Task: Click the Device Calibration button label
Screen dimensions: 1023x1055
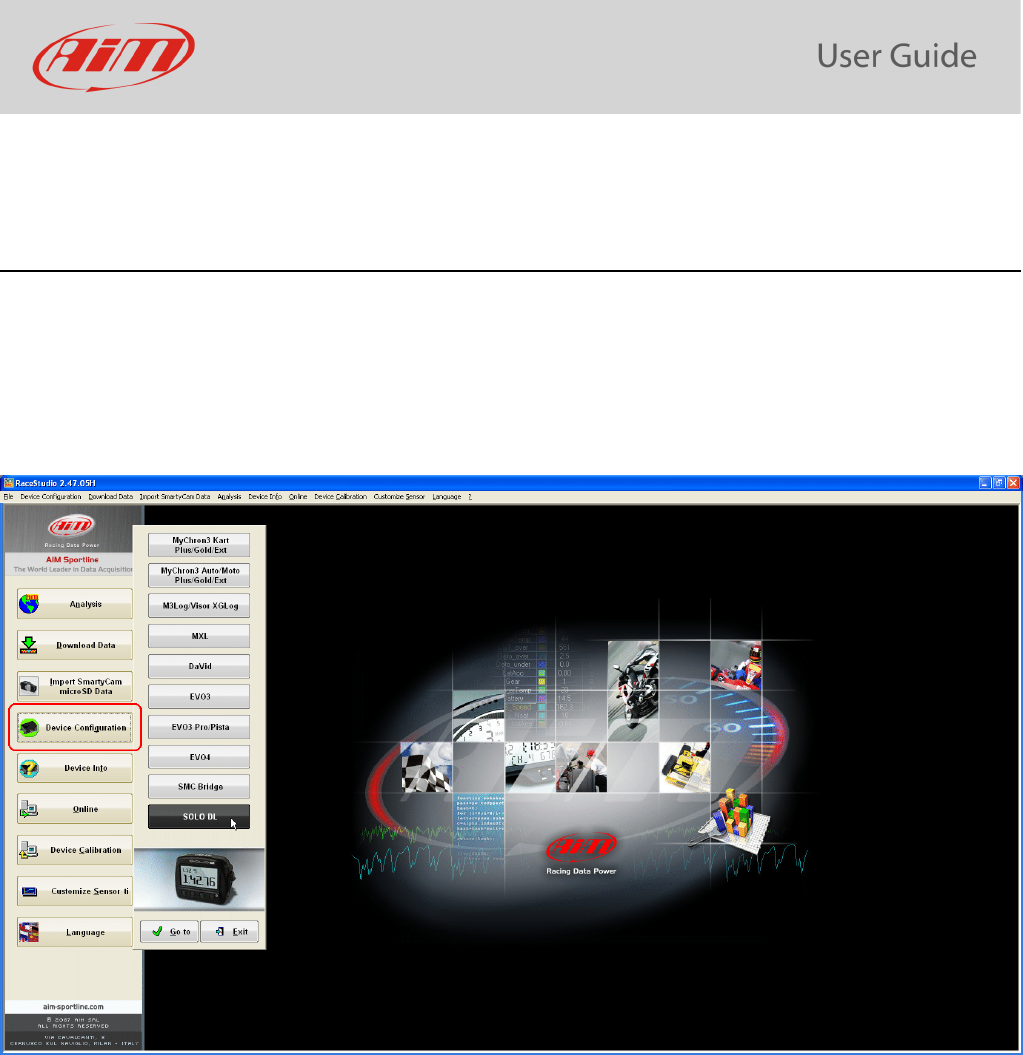Action: (85, 850)
